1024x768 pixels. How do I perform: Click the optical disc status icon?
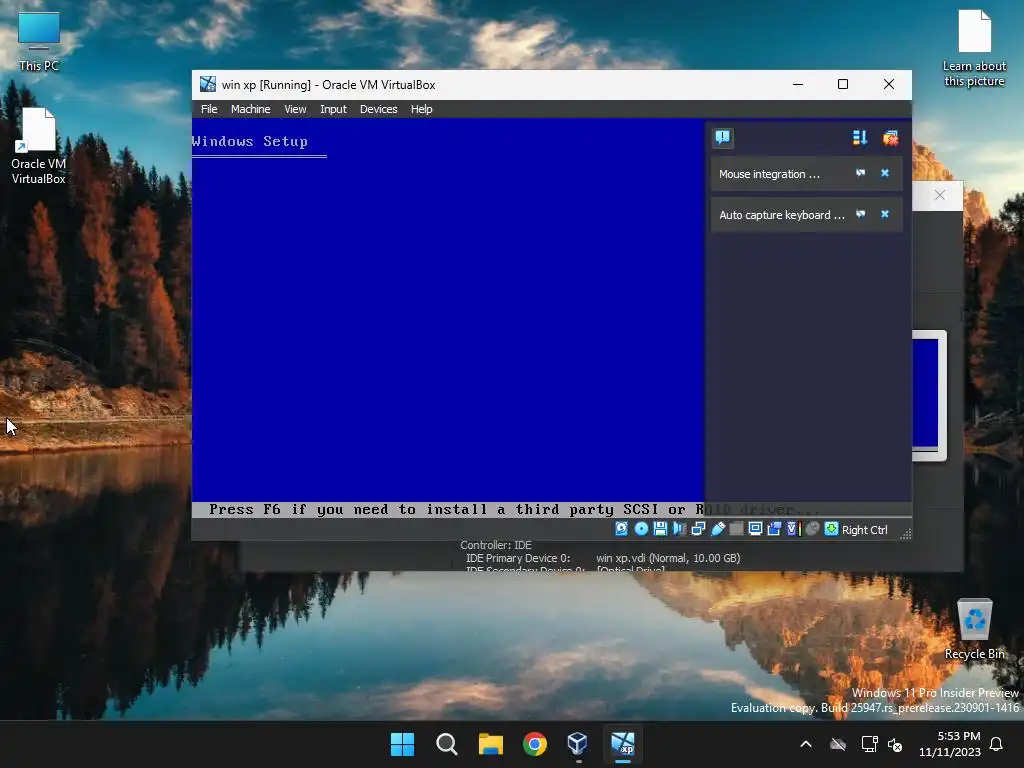point(641,529)
